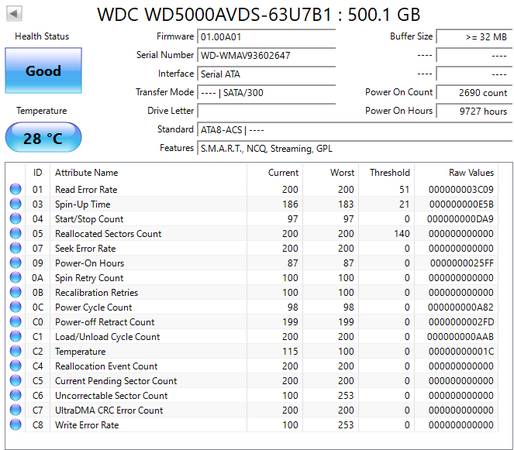Image resolution: width=514 pixels, height=450 pixels.
Task: Click status orb for Write Error Rate
Action: 15,425
